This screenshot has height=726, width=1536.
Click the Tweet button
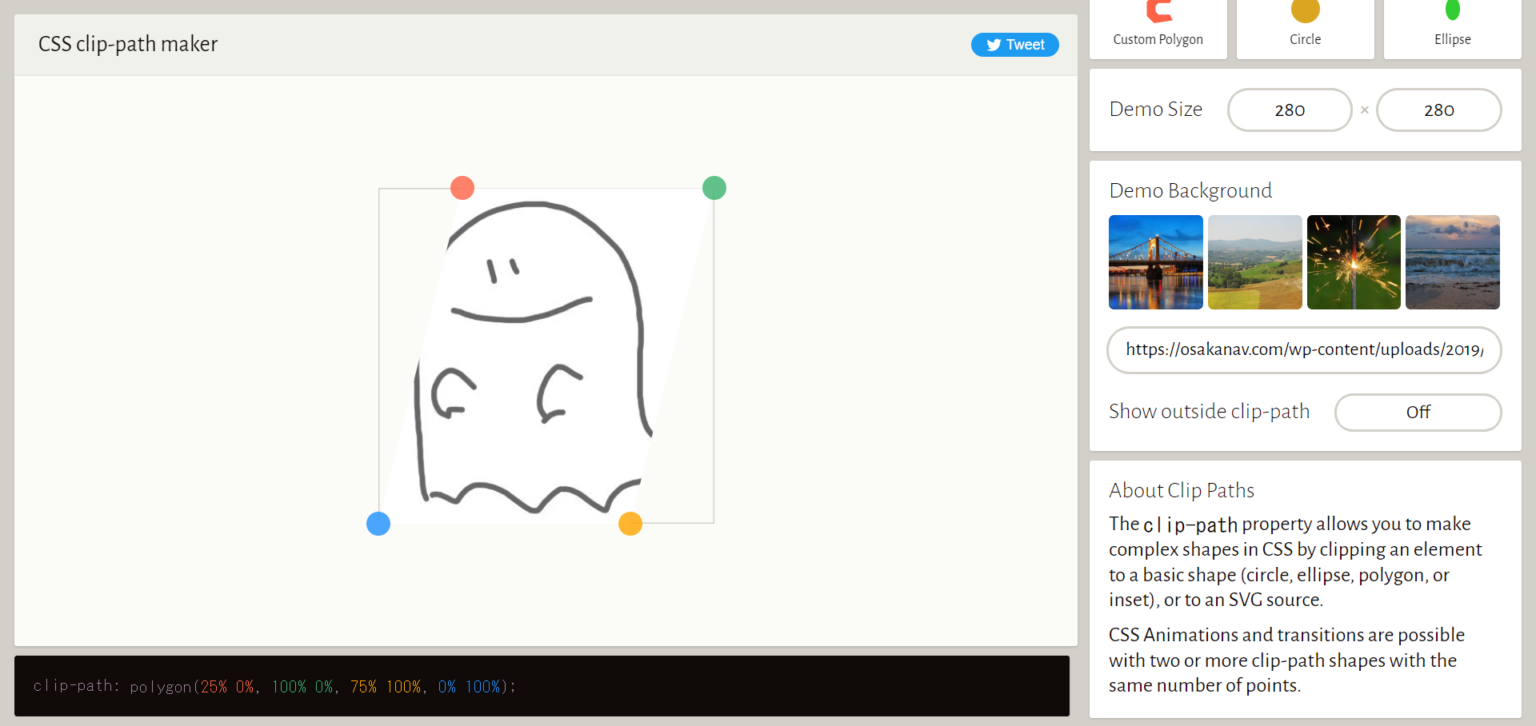[x=1015, y=44]
